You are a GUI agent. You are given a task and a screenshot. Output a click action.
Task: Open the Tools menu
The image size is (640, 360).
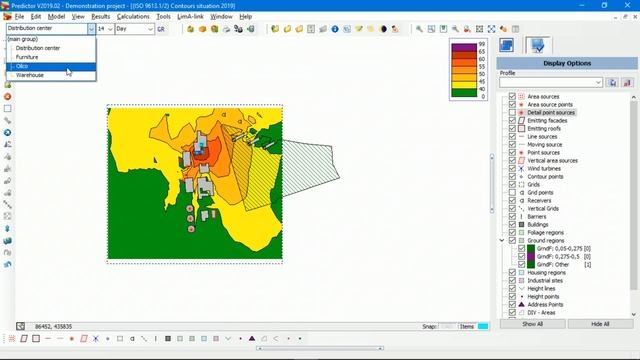pyautogui.click(x=163, y=17)
